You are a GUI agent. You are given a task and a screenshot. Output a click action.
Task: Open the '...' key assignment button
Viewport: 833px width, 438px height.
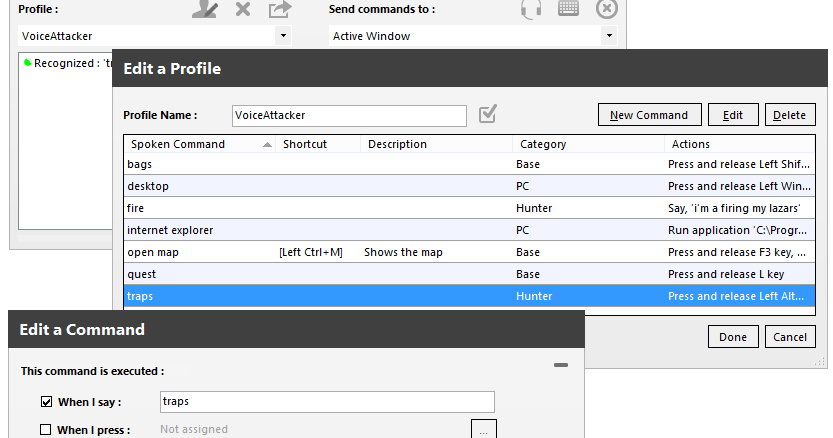coord(483,429)
